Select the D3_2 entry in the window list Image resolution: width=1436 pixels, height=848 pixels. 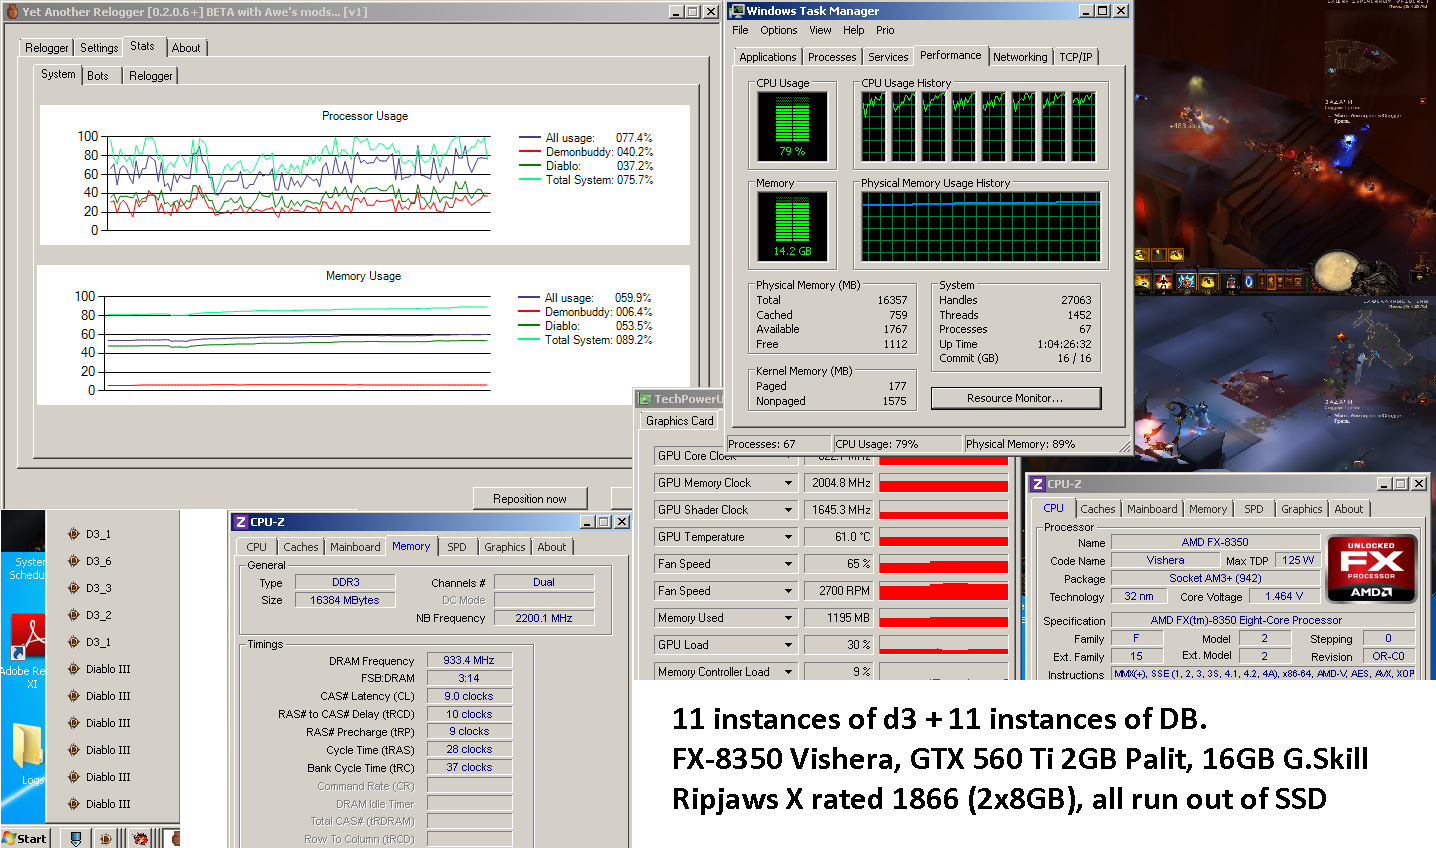98,615
